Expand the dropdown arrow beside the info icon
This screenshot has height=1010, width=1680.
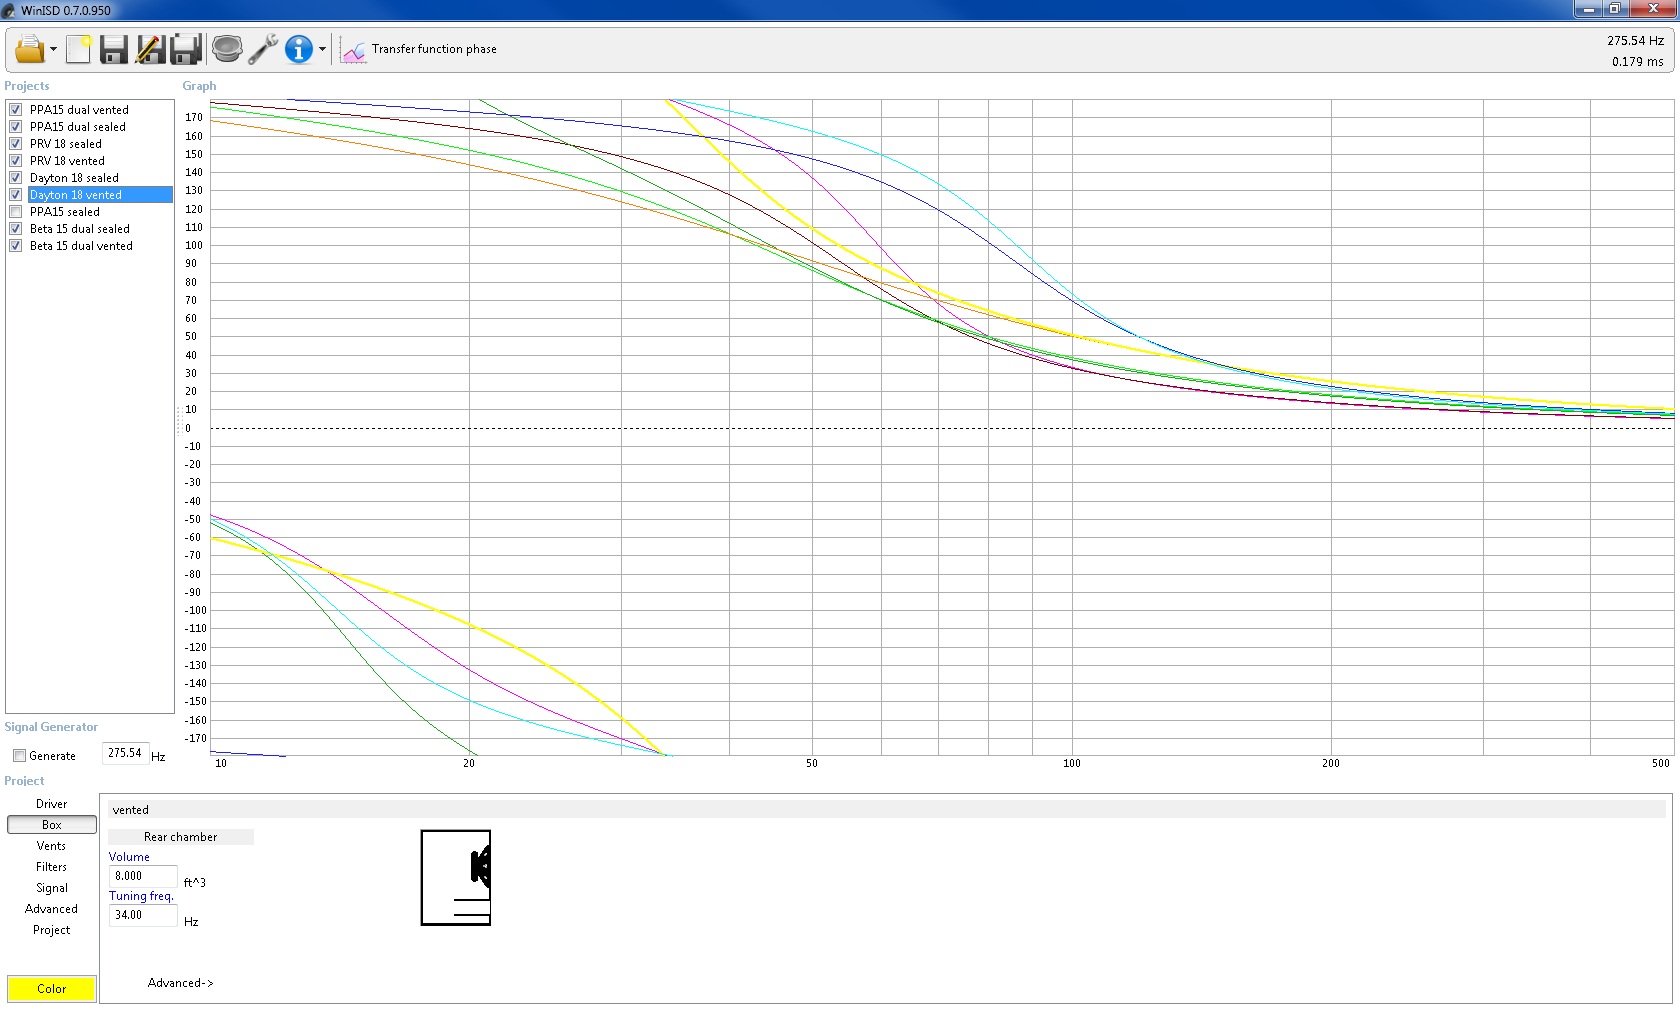(x=322, y=49)
